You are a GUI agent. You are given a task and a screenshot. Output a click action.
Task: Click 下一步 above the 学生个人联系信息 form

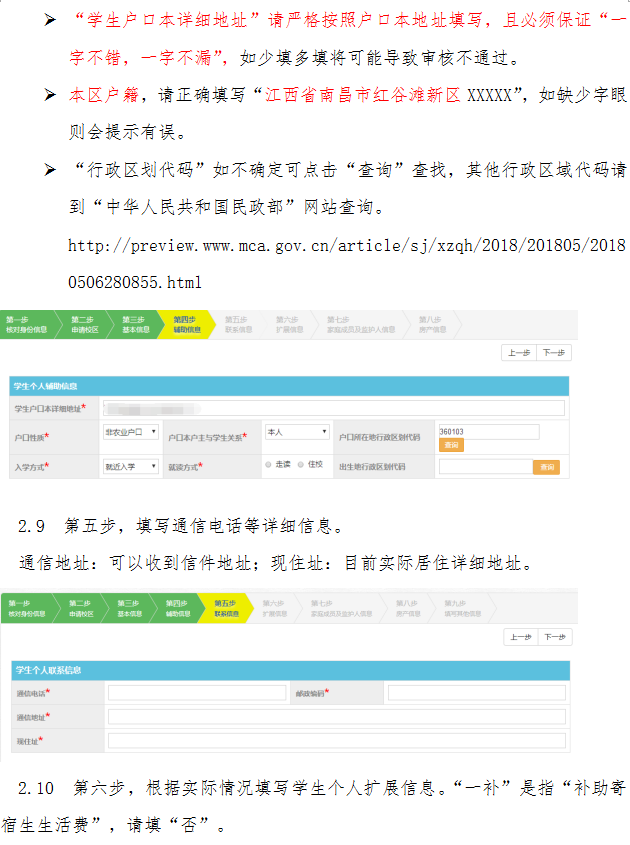(555, 637)
